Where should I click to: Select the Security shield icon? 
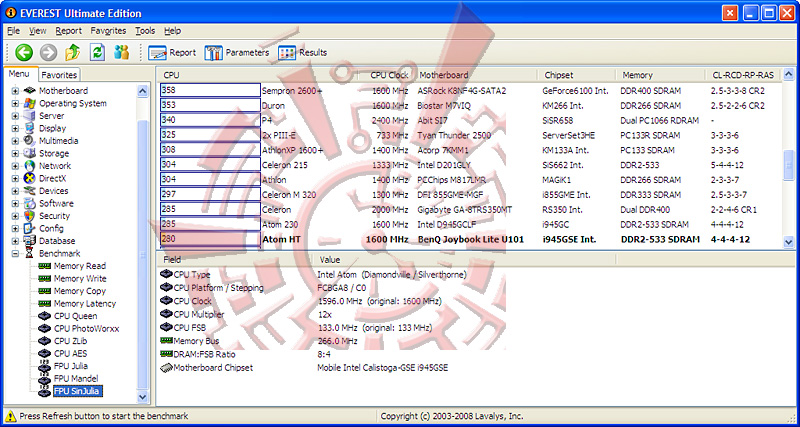[30, 216]
